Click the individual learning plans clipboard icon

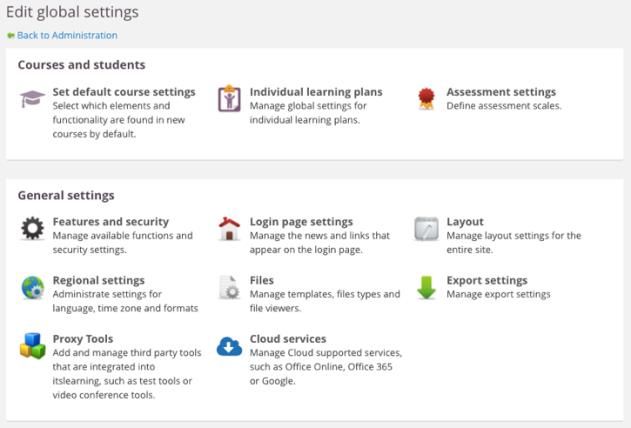pyautogui.click(x=229, y=99)
